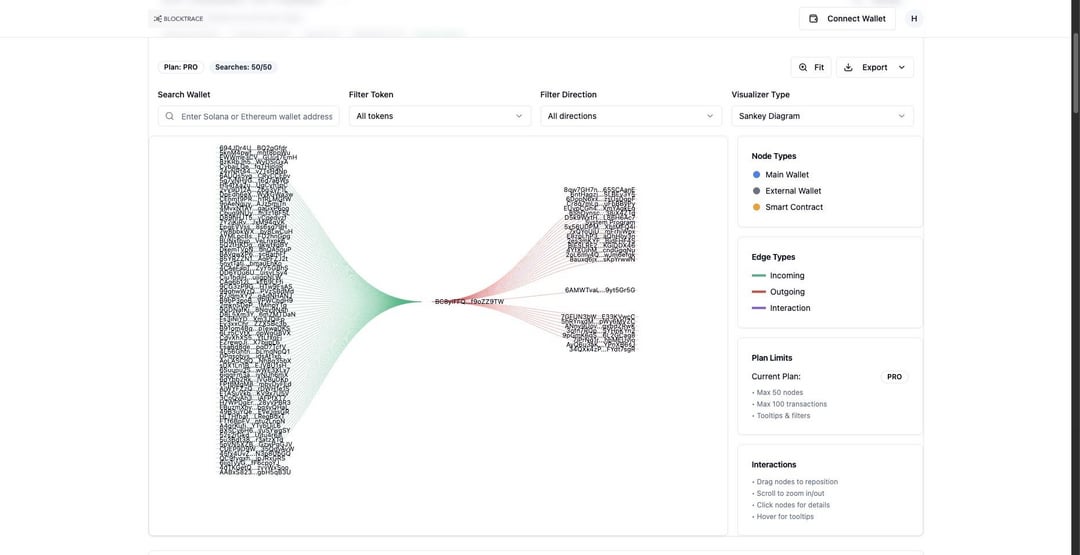
Task: Click the BlockTrace logo icon
Action: 158,19
